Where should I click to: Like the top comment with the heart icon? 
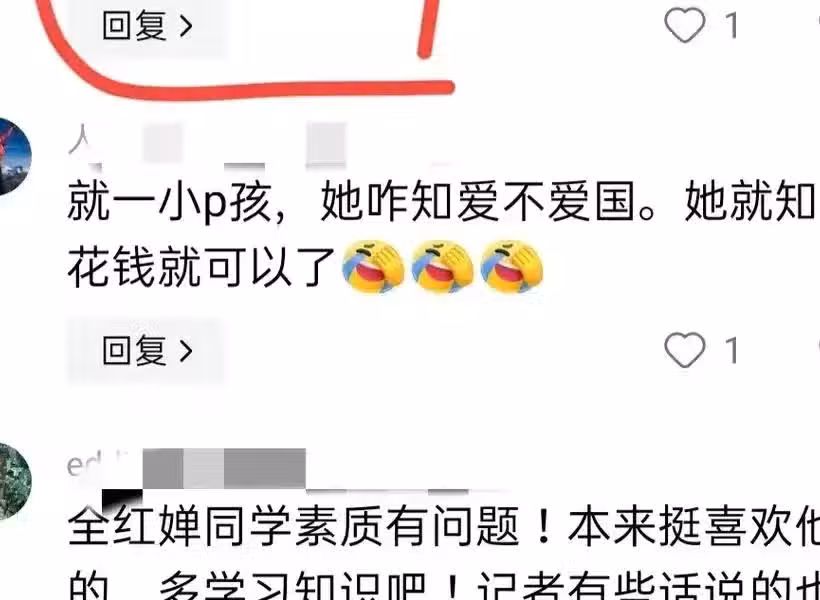[685, 25]
